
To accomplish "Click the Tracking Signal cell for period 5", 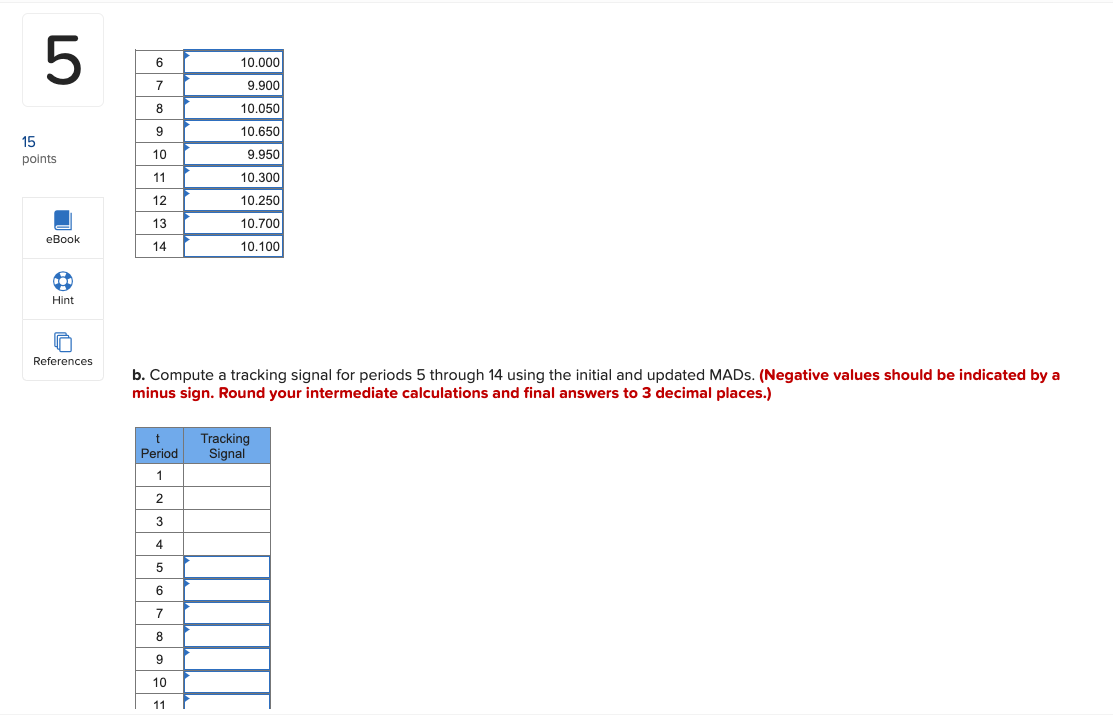I will point(226,566).
